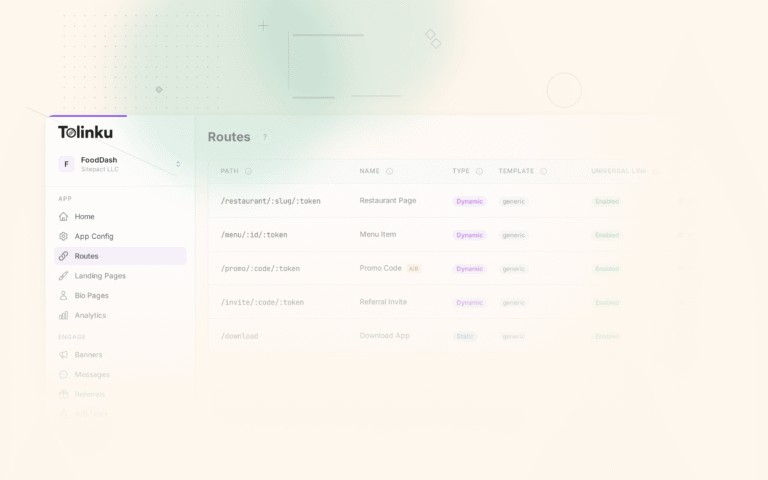768x480 pixels.
Task: Open the /promo/:code/:token route
Action: click(260, 269)
